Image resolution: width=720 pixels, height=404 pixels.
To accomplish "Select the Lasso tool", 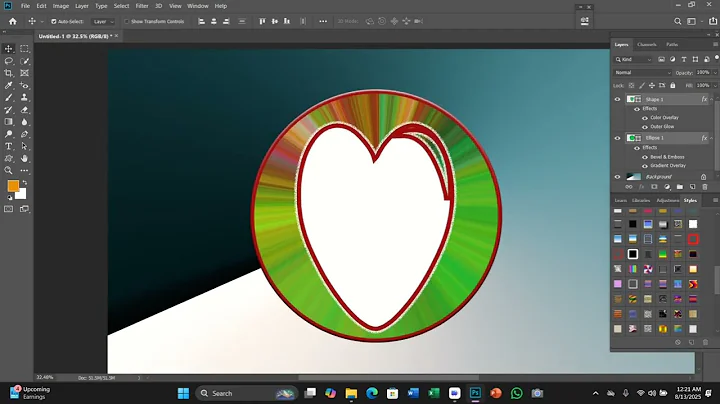I will tap(9, 61).
